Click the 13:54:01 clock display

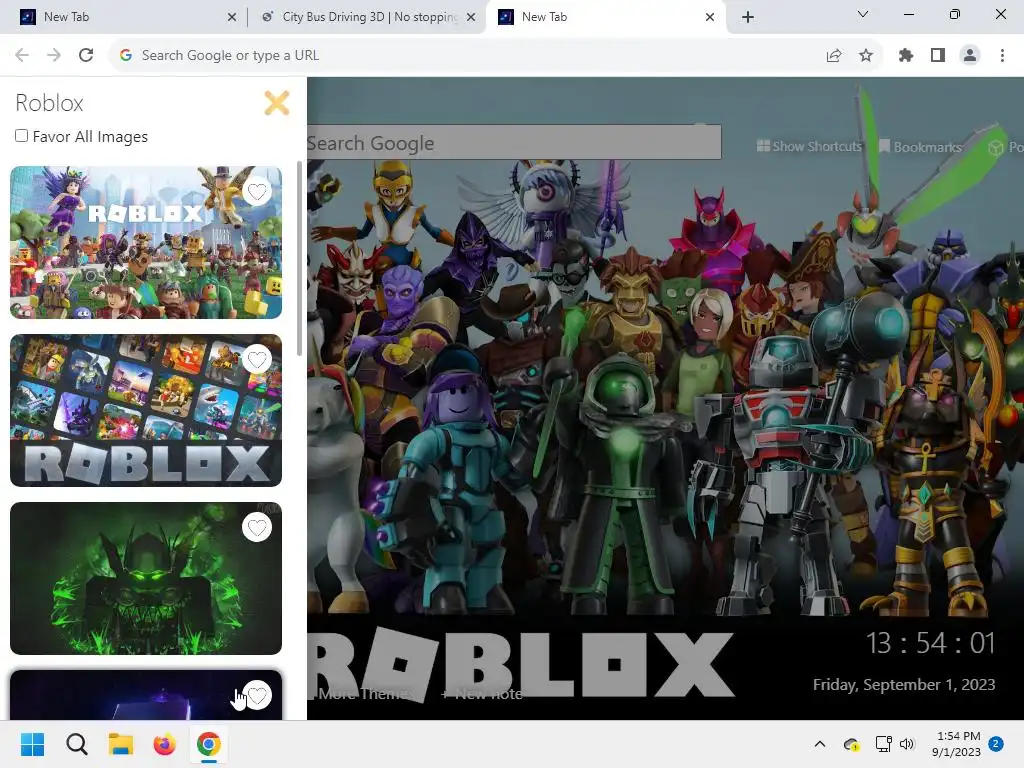coord(930,643)
